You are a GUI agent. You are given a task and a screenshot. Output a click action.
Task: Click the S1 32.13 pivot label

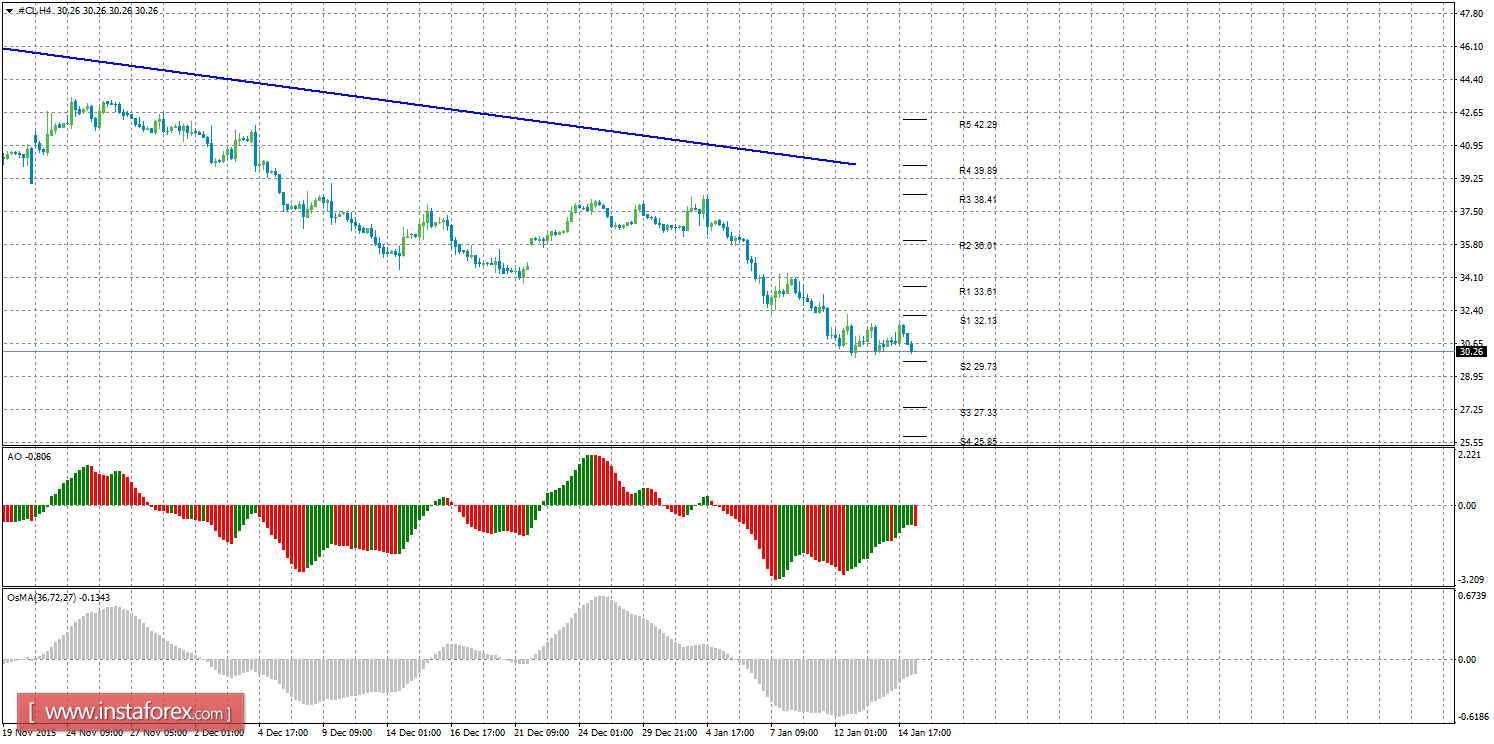point(978,321)
